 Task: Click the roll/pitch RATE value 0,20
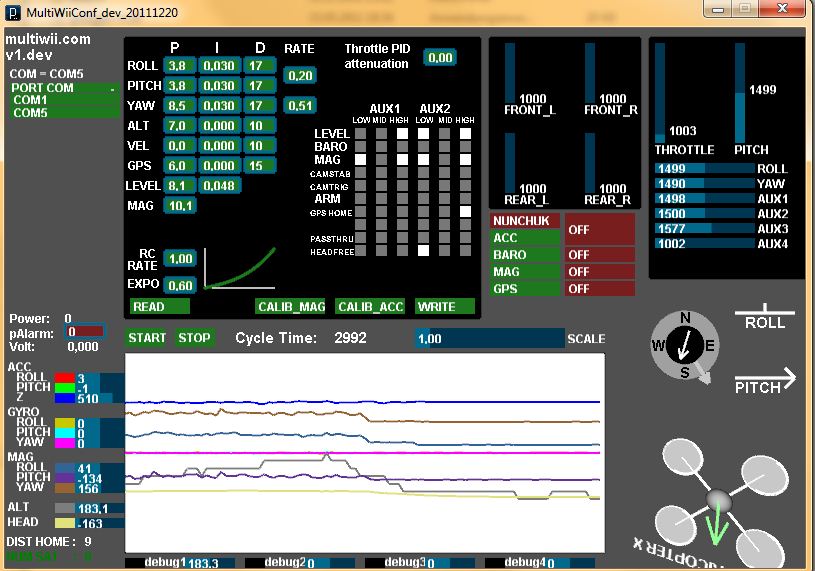point(300,75)
